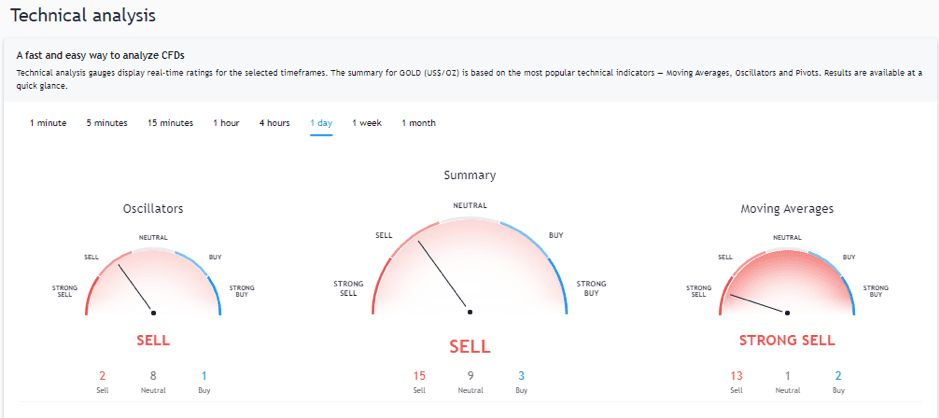This screenshot has height=418, width=939.
Task: Switch to the 5 minutes timeframe
Action: (x=106, y=123)
